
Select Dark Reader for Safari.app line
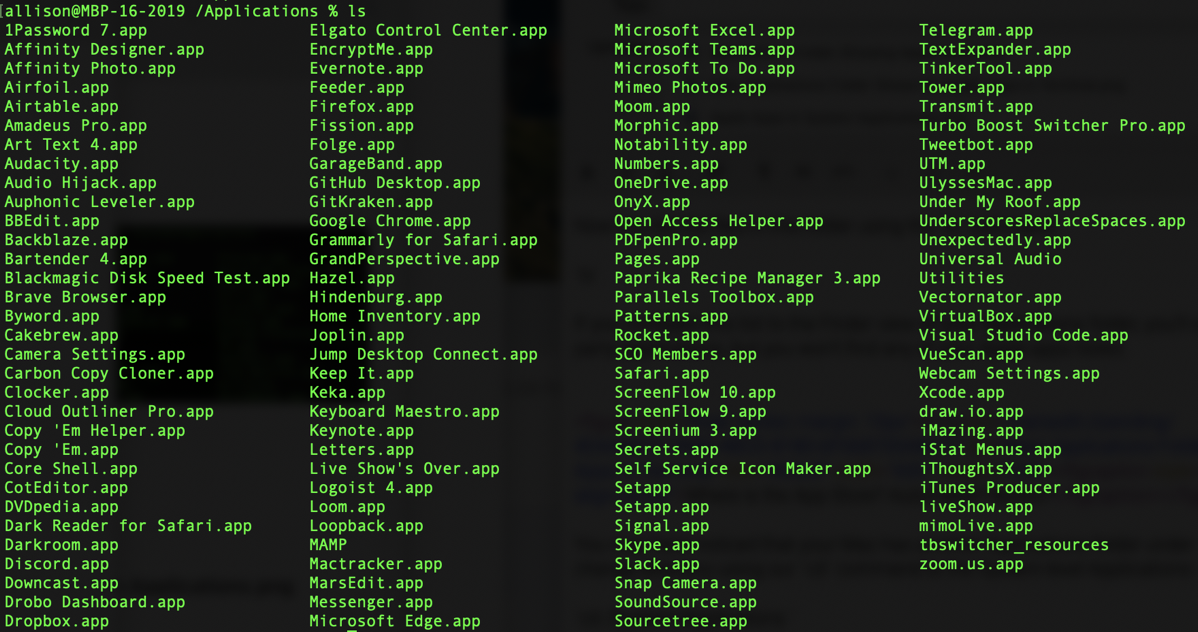(128, 526)
